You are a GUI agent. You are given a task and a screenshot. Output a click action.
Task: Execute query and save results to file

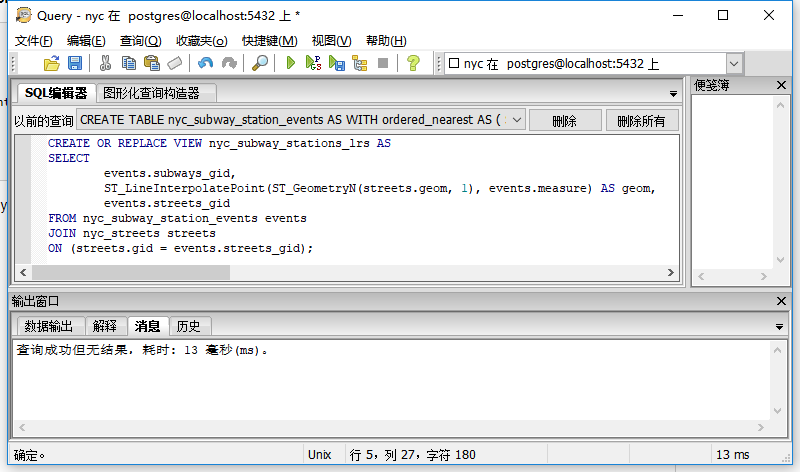tap(337, 63)
